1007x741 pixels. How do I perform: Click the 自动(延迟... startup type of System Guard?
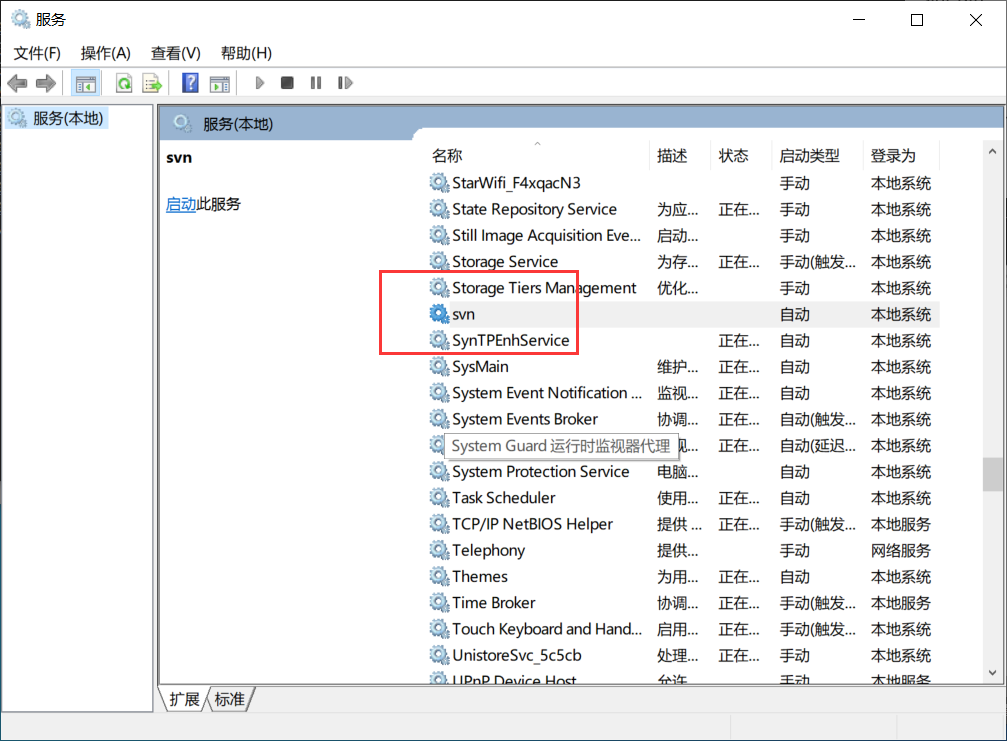pyautogui.click(x=818, y=446)
